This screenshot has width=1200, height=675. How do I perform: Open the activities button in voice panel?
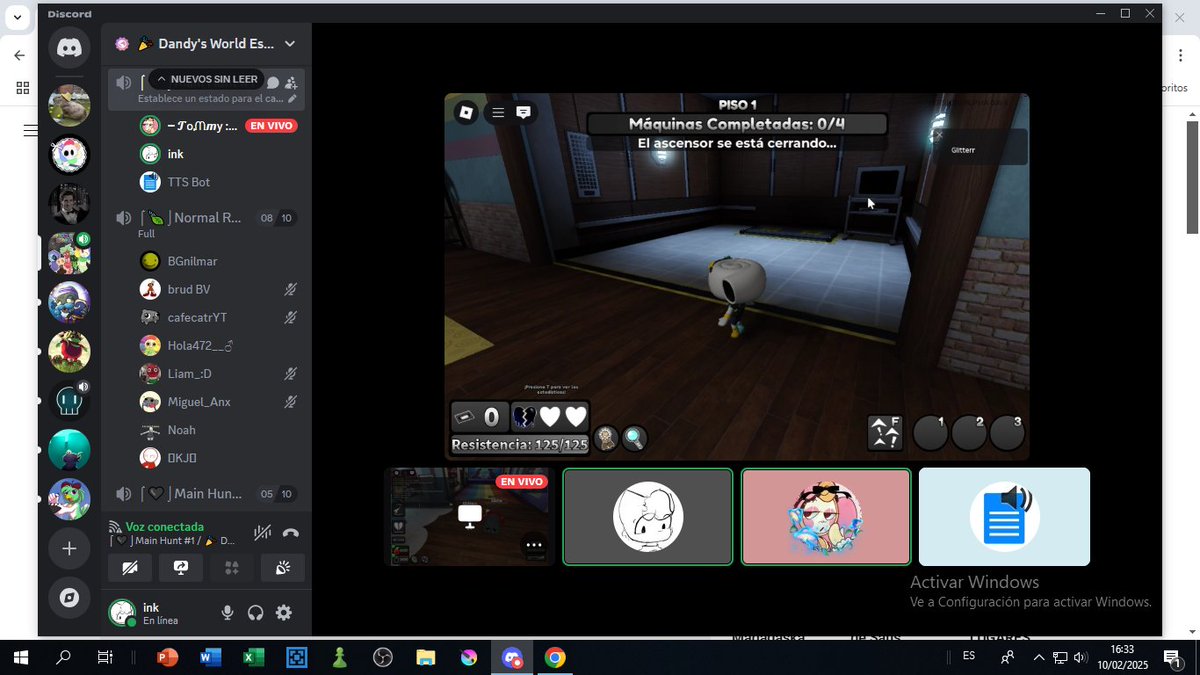click(x=232, y=568)
